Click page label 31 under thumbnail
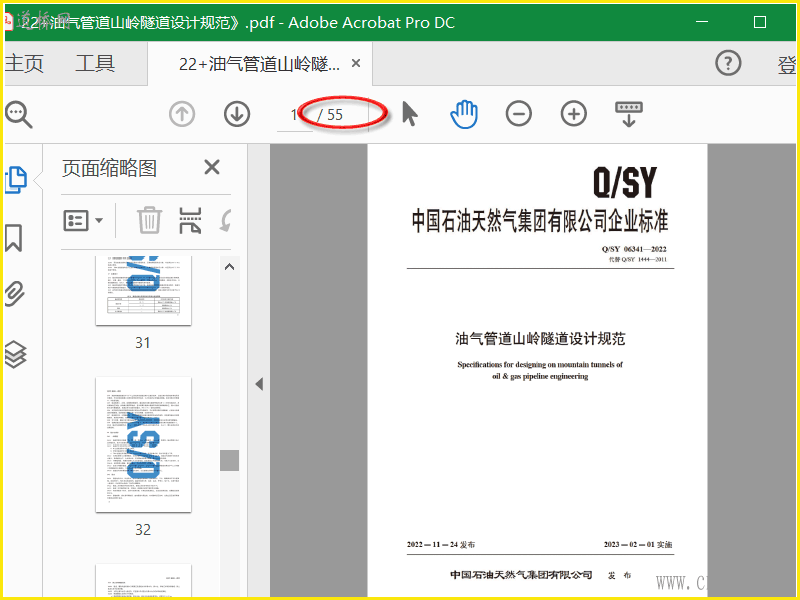800x600 pixels. (143, 342)
